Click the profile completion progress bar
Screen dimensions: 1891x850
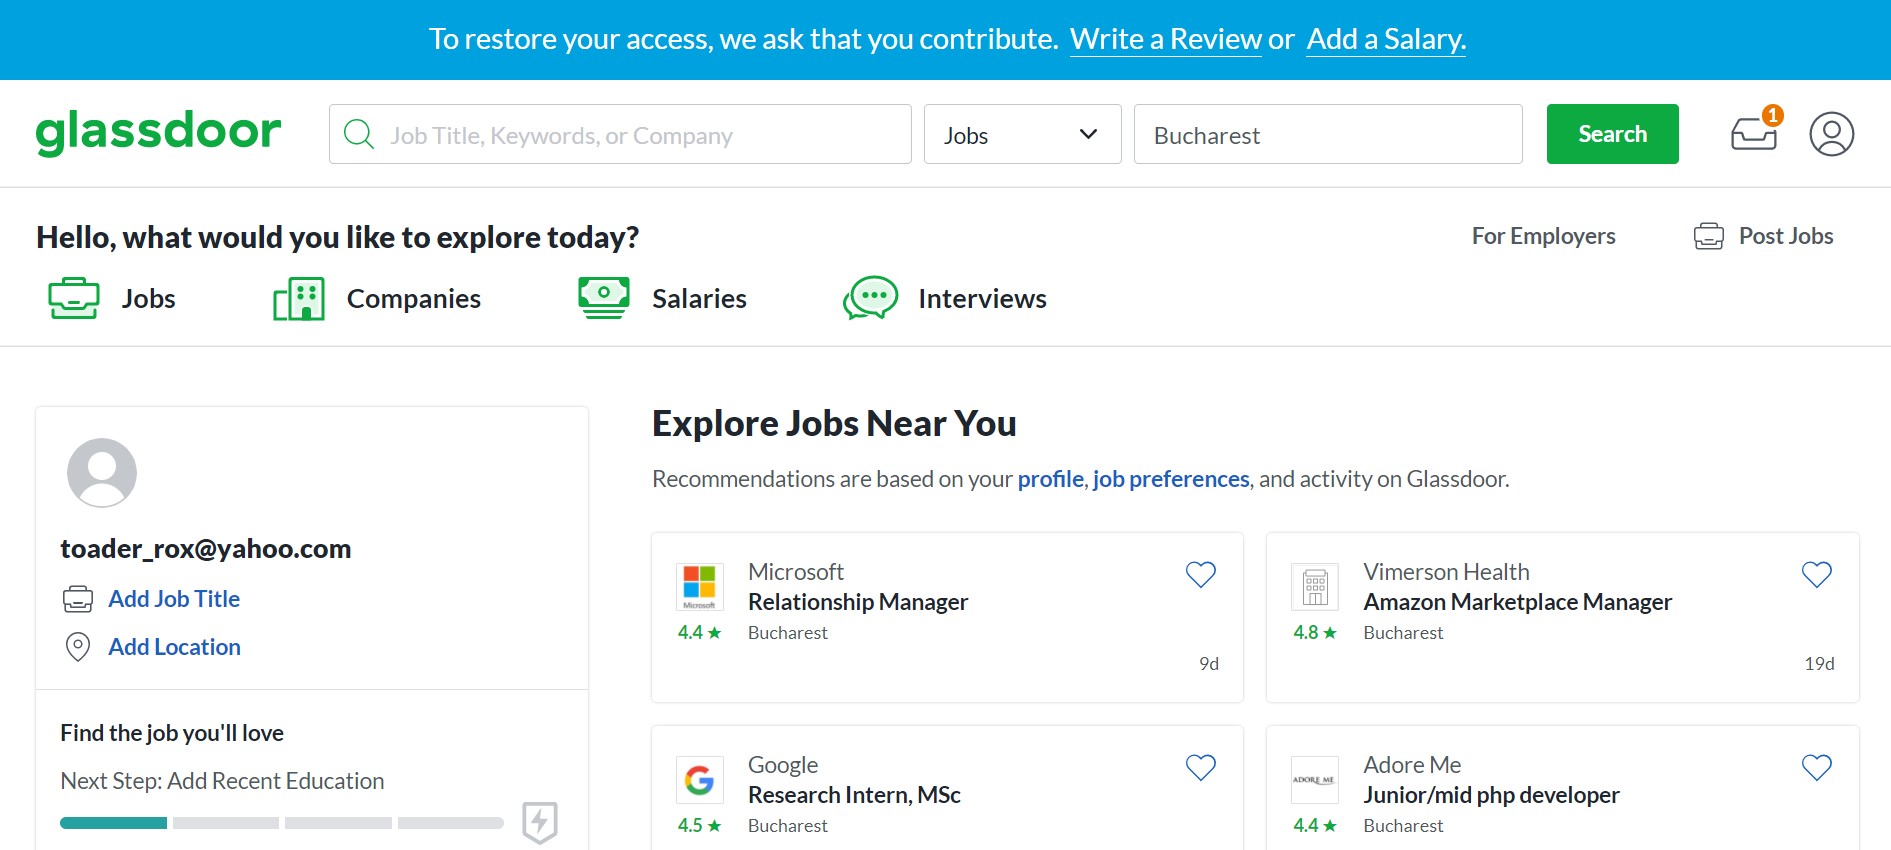(x=282, y=823)
